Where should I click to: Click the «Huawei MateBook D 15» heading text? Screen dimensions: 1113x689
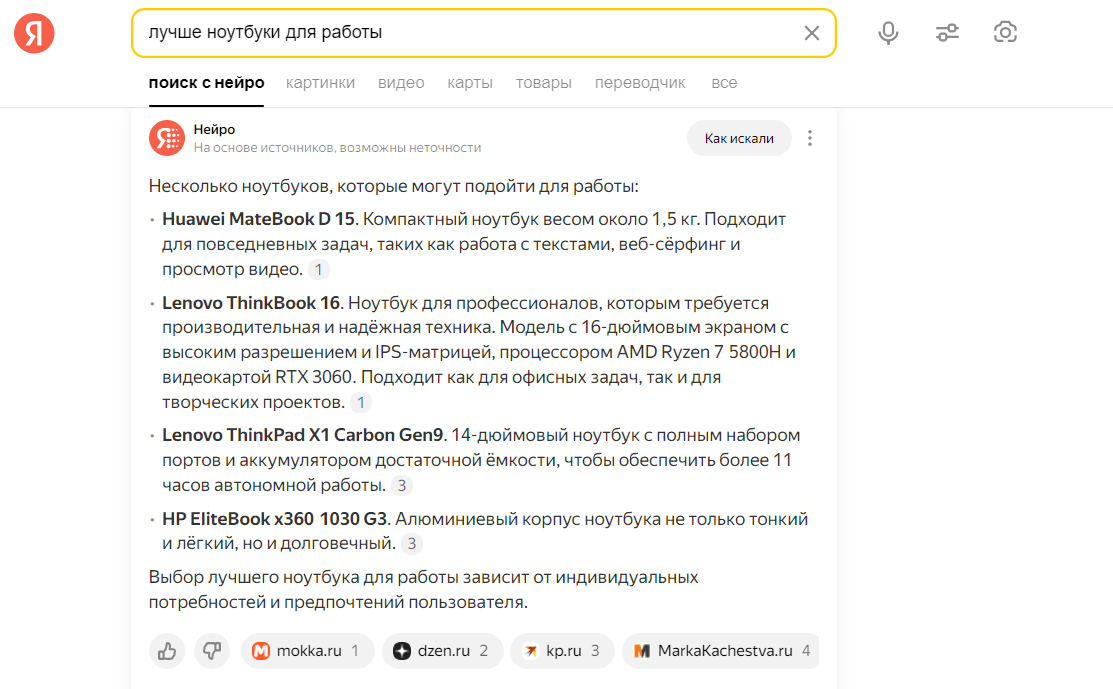point(258,219)
